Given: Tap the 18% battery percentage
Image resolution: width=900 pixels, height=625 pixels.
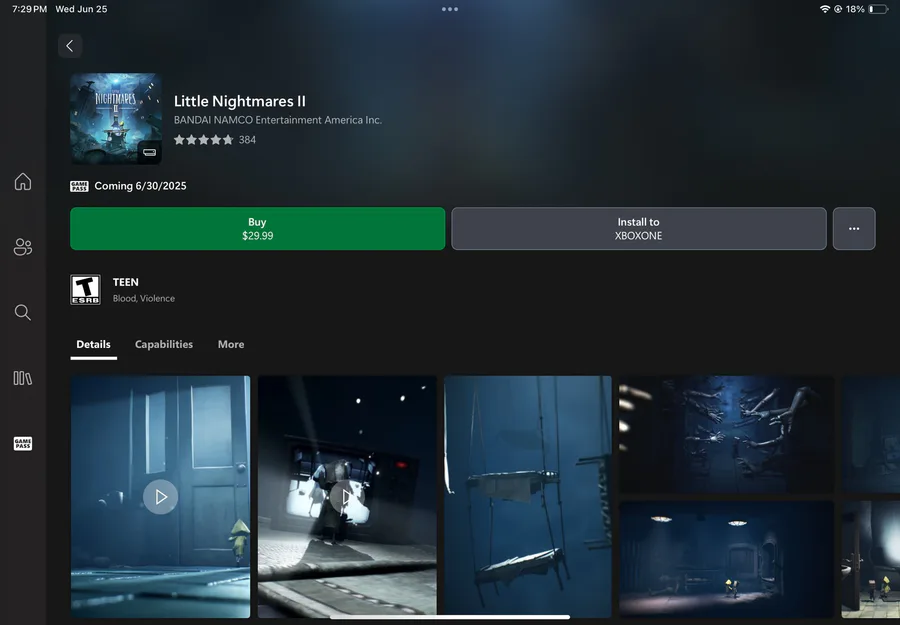Looking at the screenshot, I should 855,9.
